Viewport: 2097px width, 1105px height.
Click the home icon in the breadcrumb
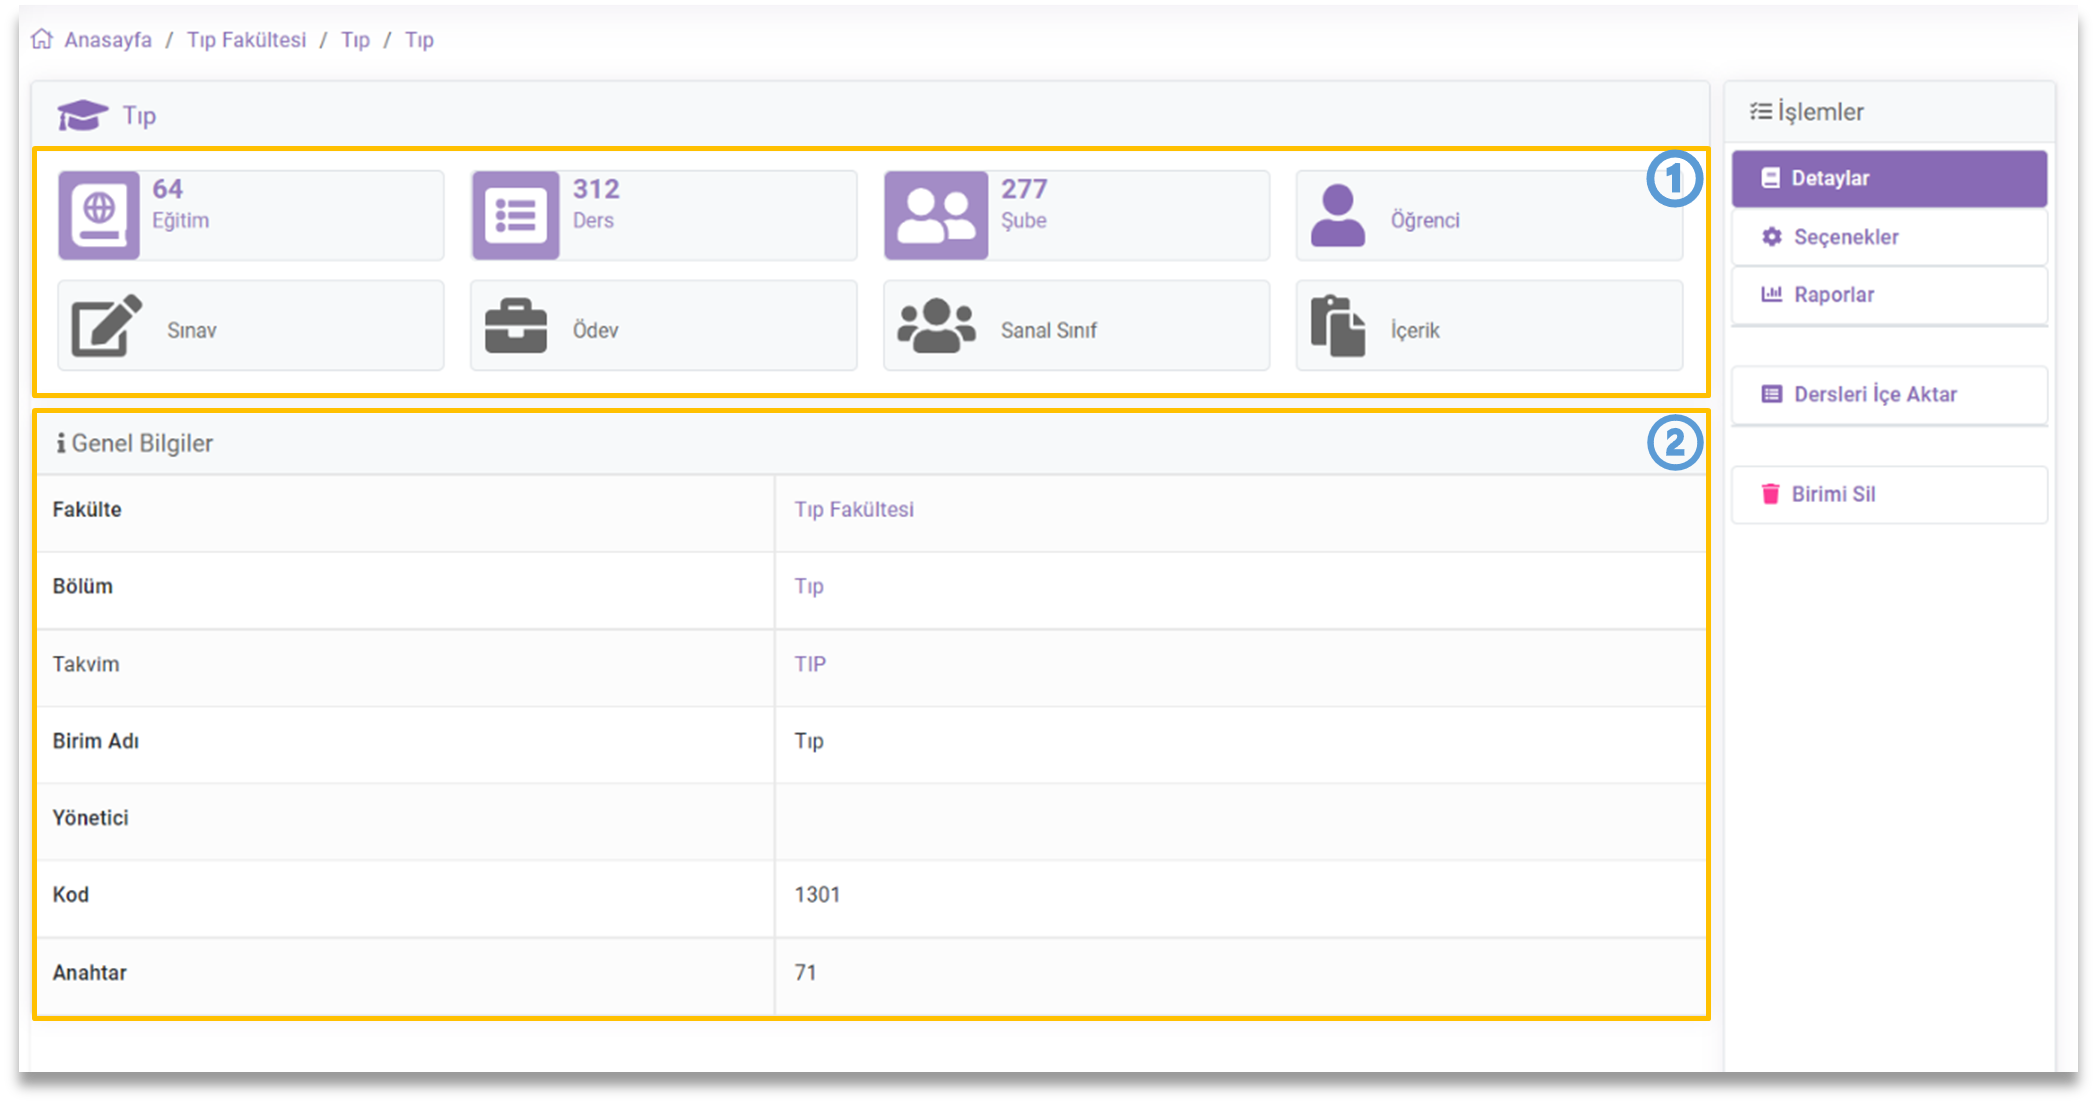pyautogui.click(x=42, y=39)
